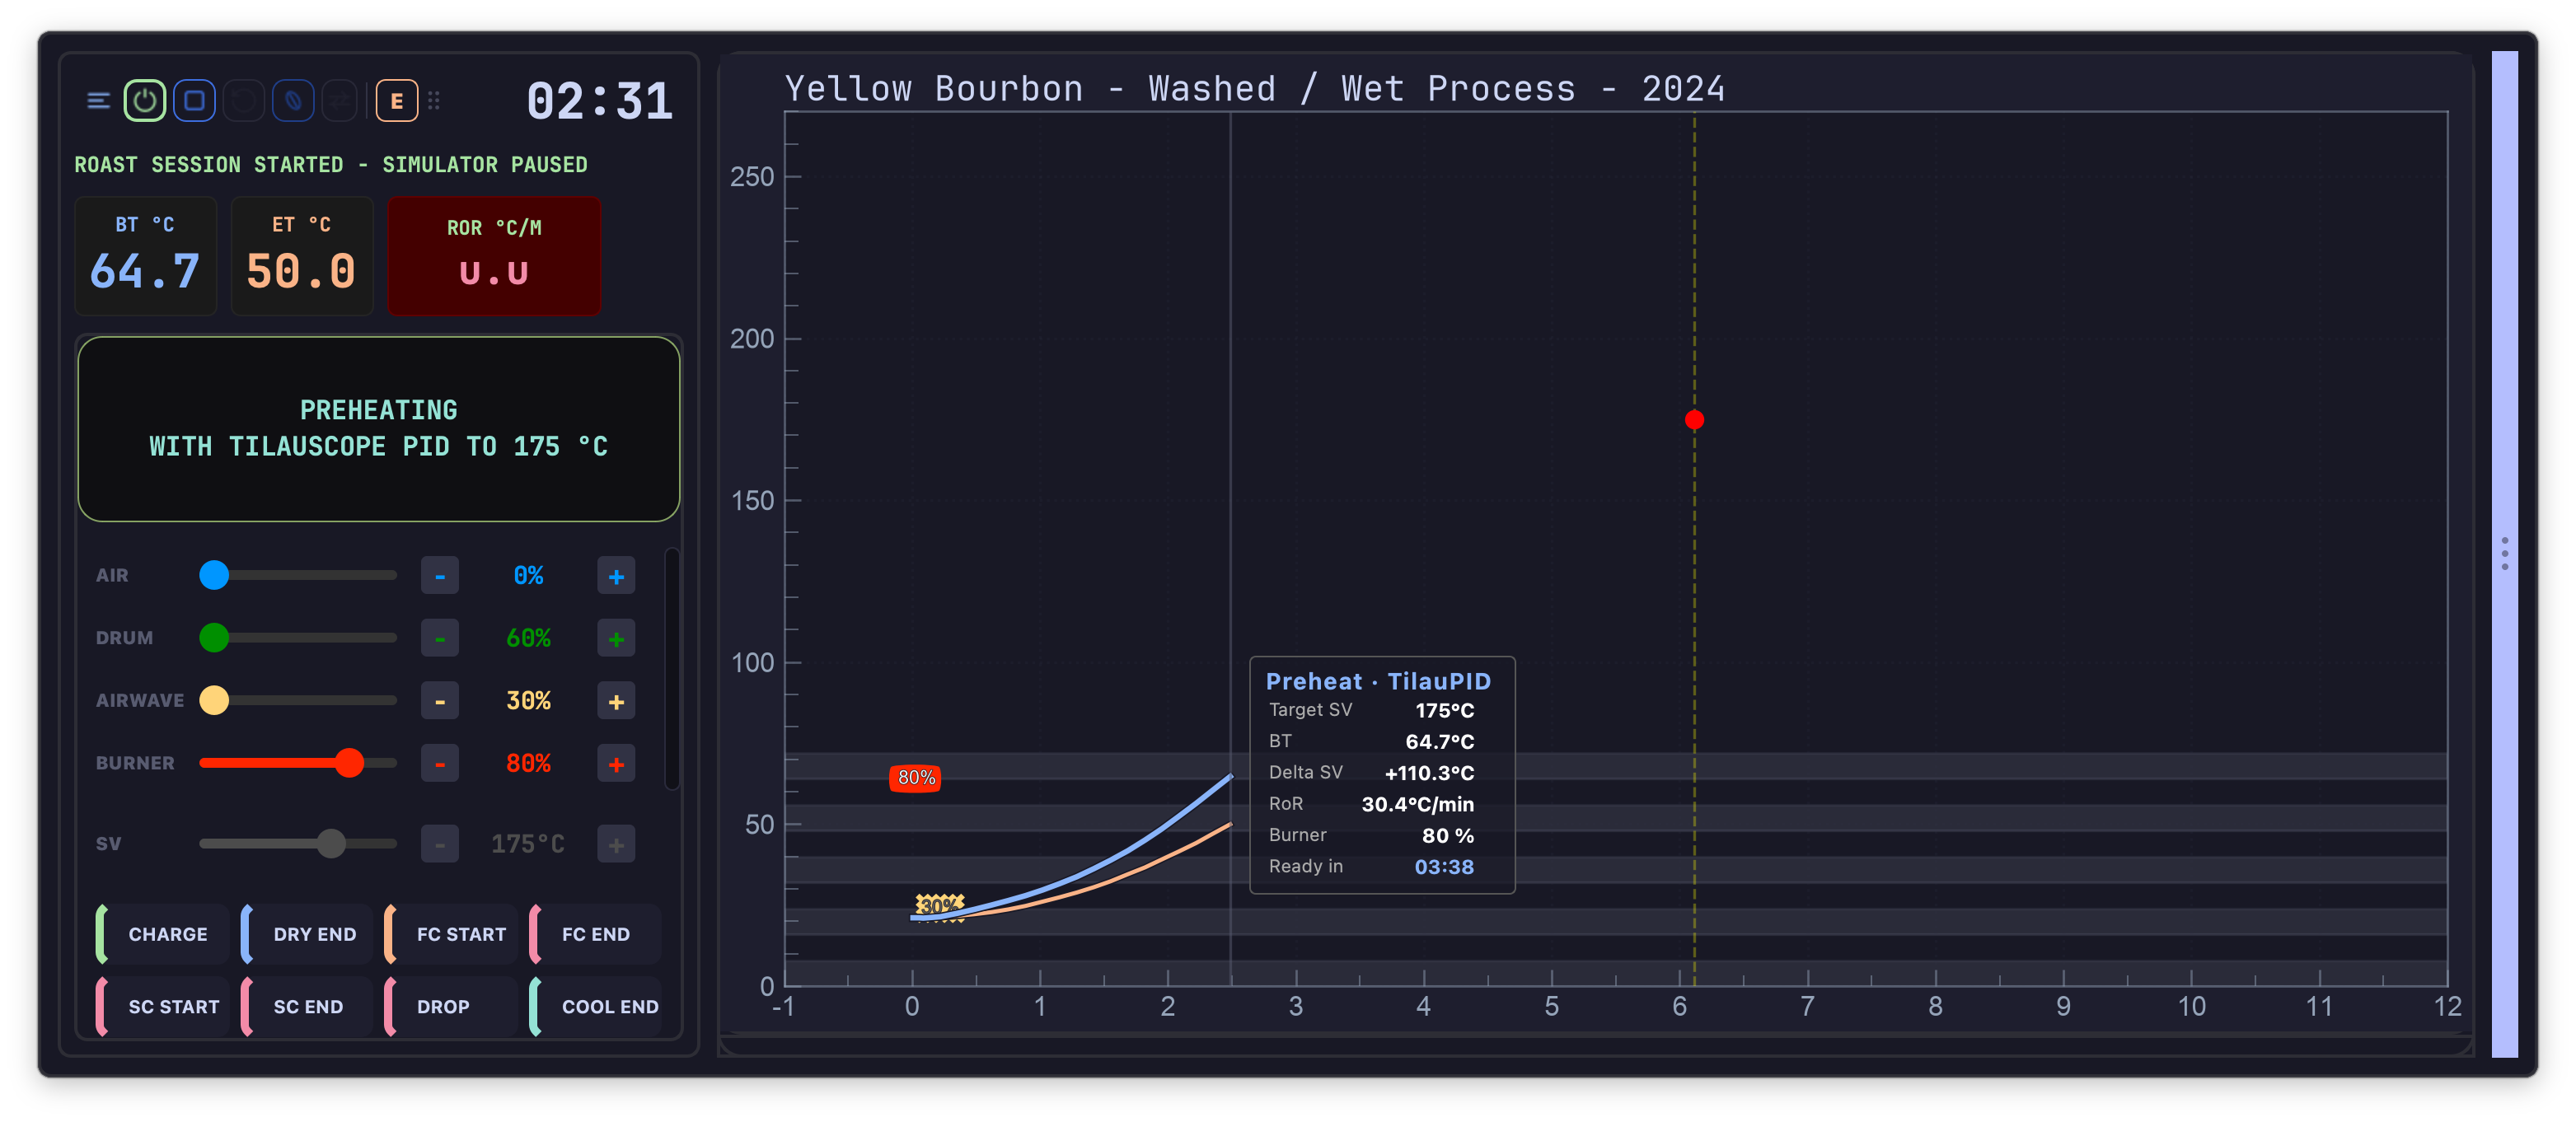Click the SV slider handle
The width and height of the screenshot is (2576, 1122).
(x=331, y=843)
